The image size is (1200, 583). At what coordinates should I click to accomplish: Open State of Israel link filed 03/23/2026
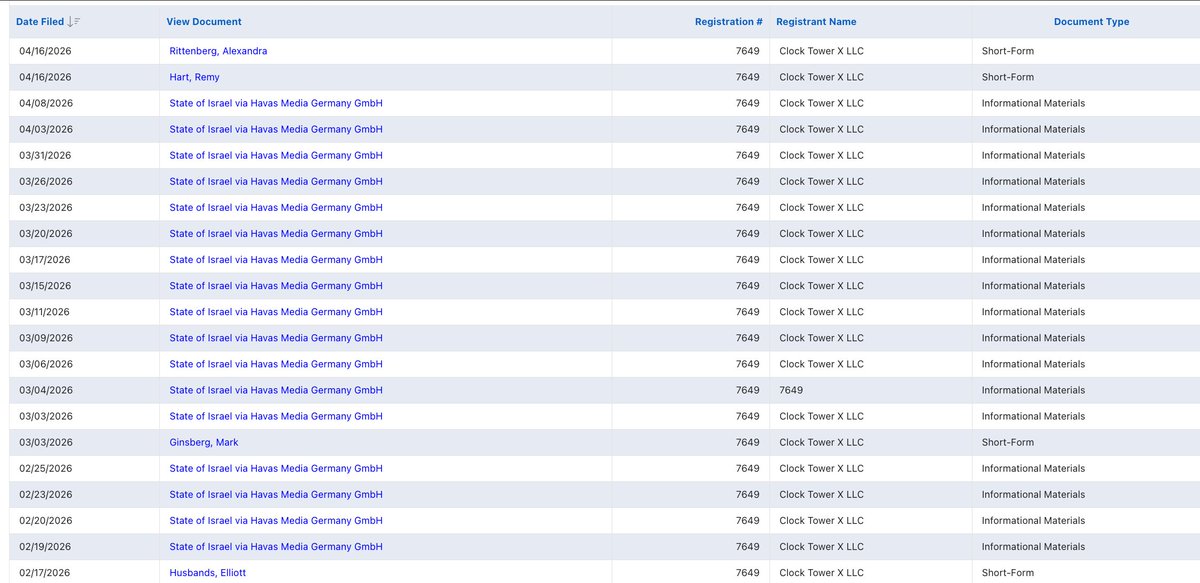tap(276, 207)
